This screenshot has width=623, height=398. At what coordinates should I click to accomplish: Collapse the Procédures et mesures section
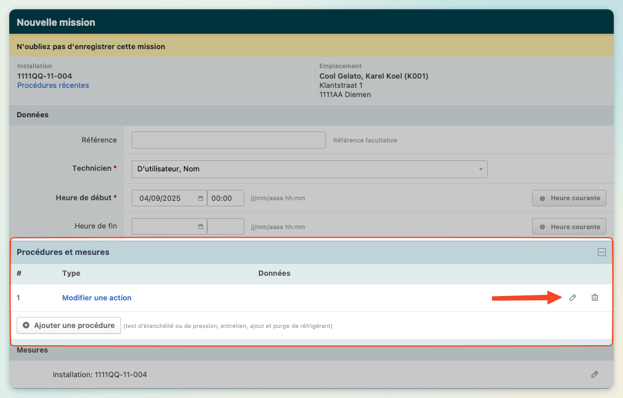602,252
